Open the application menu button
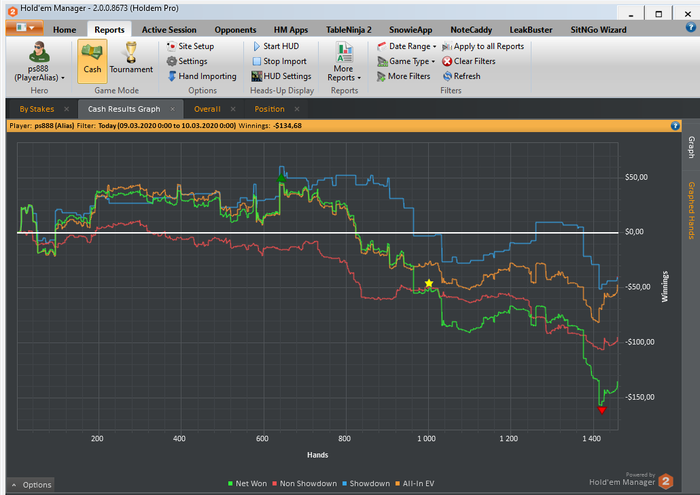 pyautogui.click(x=25, y=28)
